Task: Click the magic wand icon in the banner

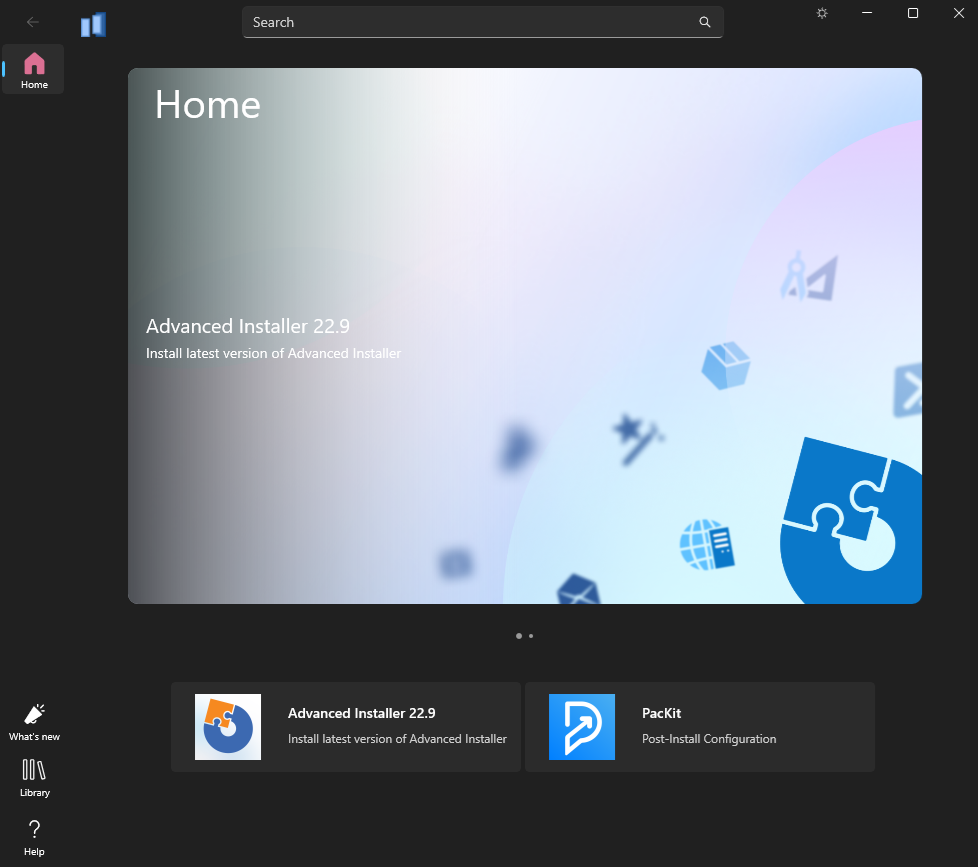Action: coord(637,438)
